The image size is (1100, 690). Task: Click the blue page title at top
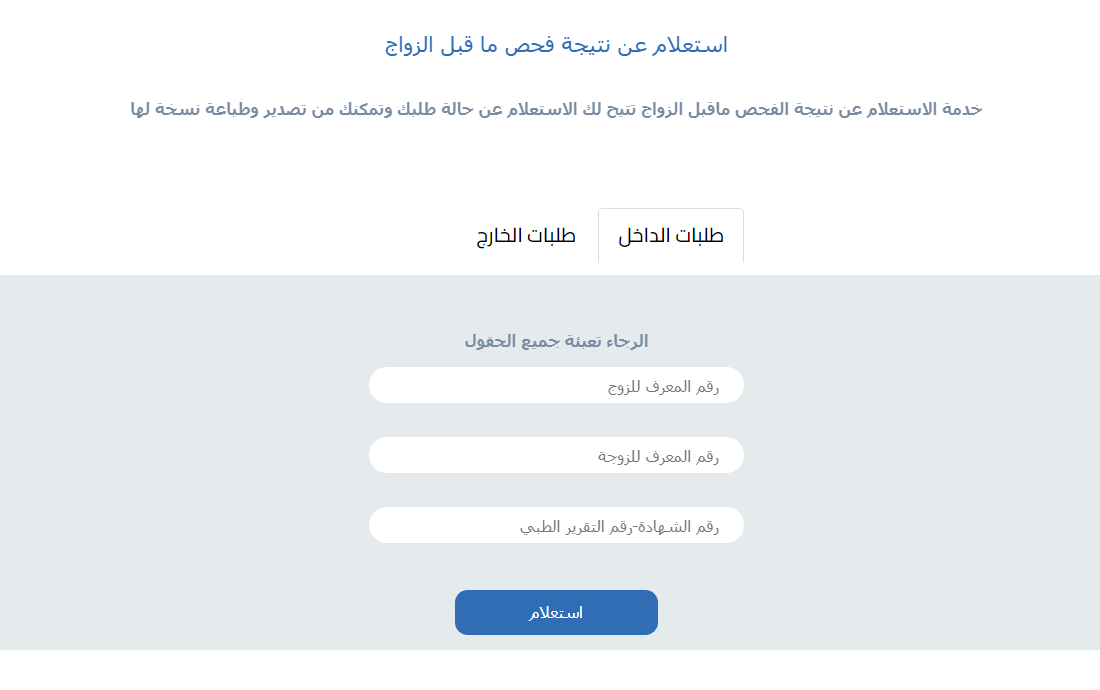pyautogui.click(x=556, y=45)
